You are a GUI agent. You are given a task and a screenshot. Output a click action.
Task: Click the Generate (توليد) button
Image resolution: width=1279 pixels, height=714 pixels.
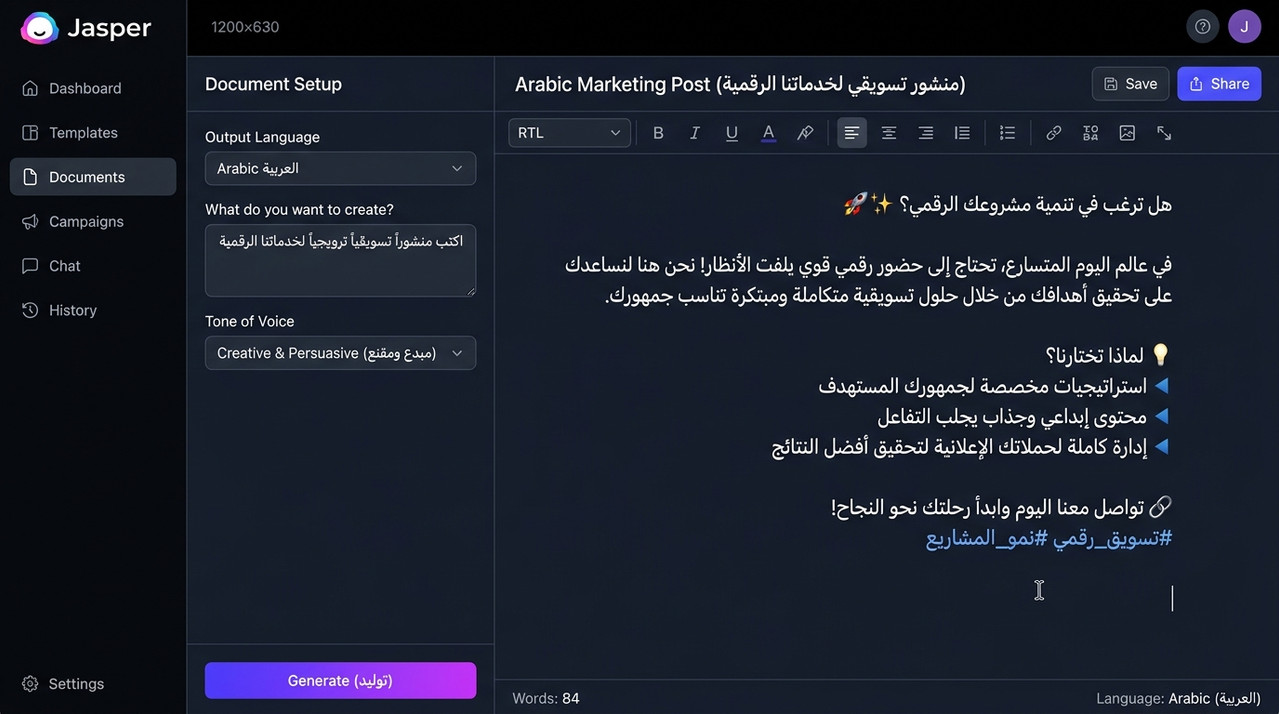pyautogui.click(x=340, y=680)
